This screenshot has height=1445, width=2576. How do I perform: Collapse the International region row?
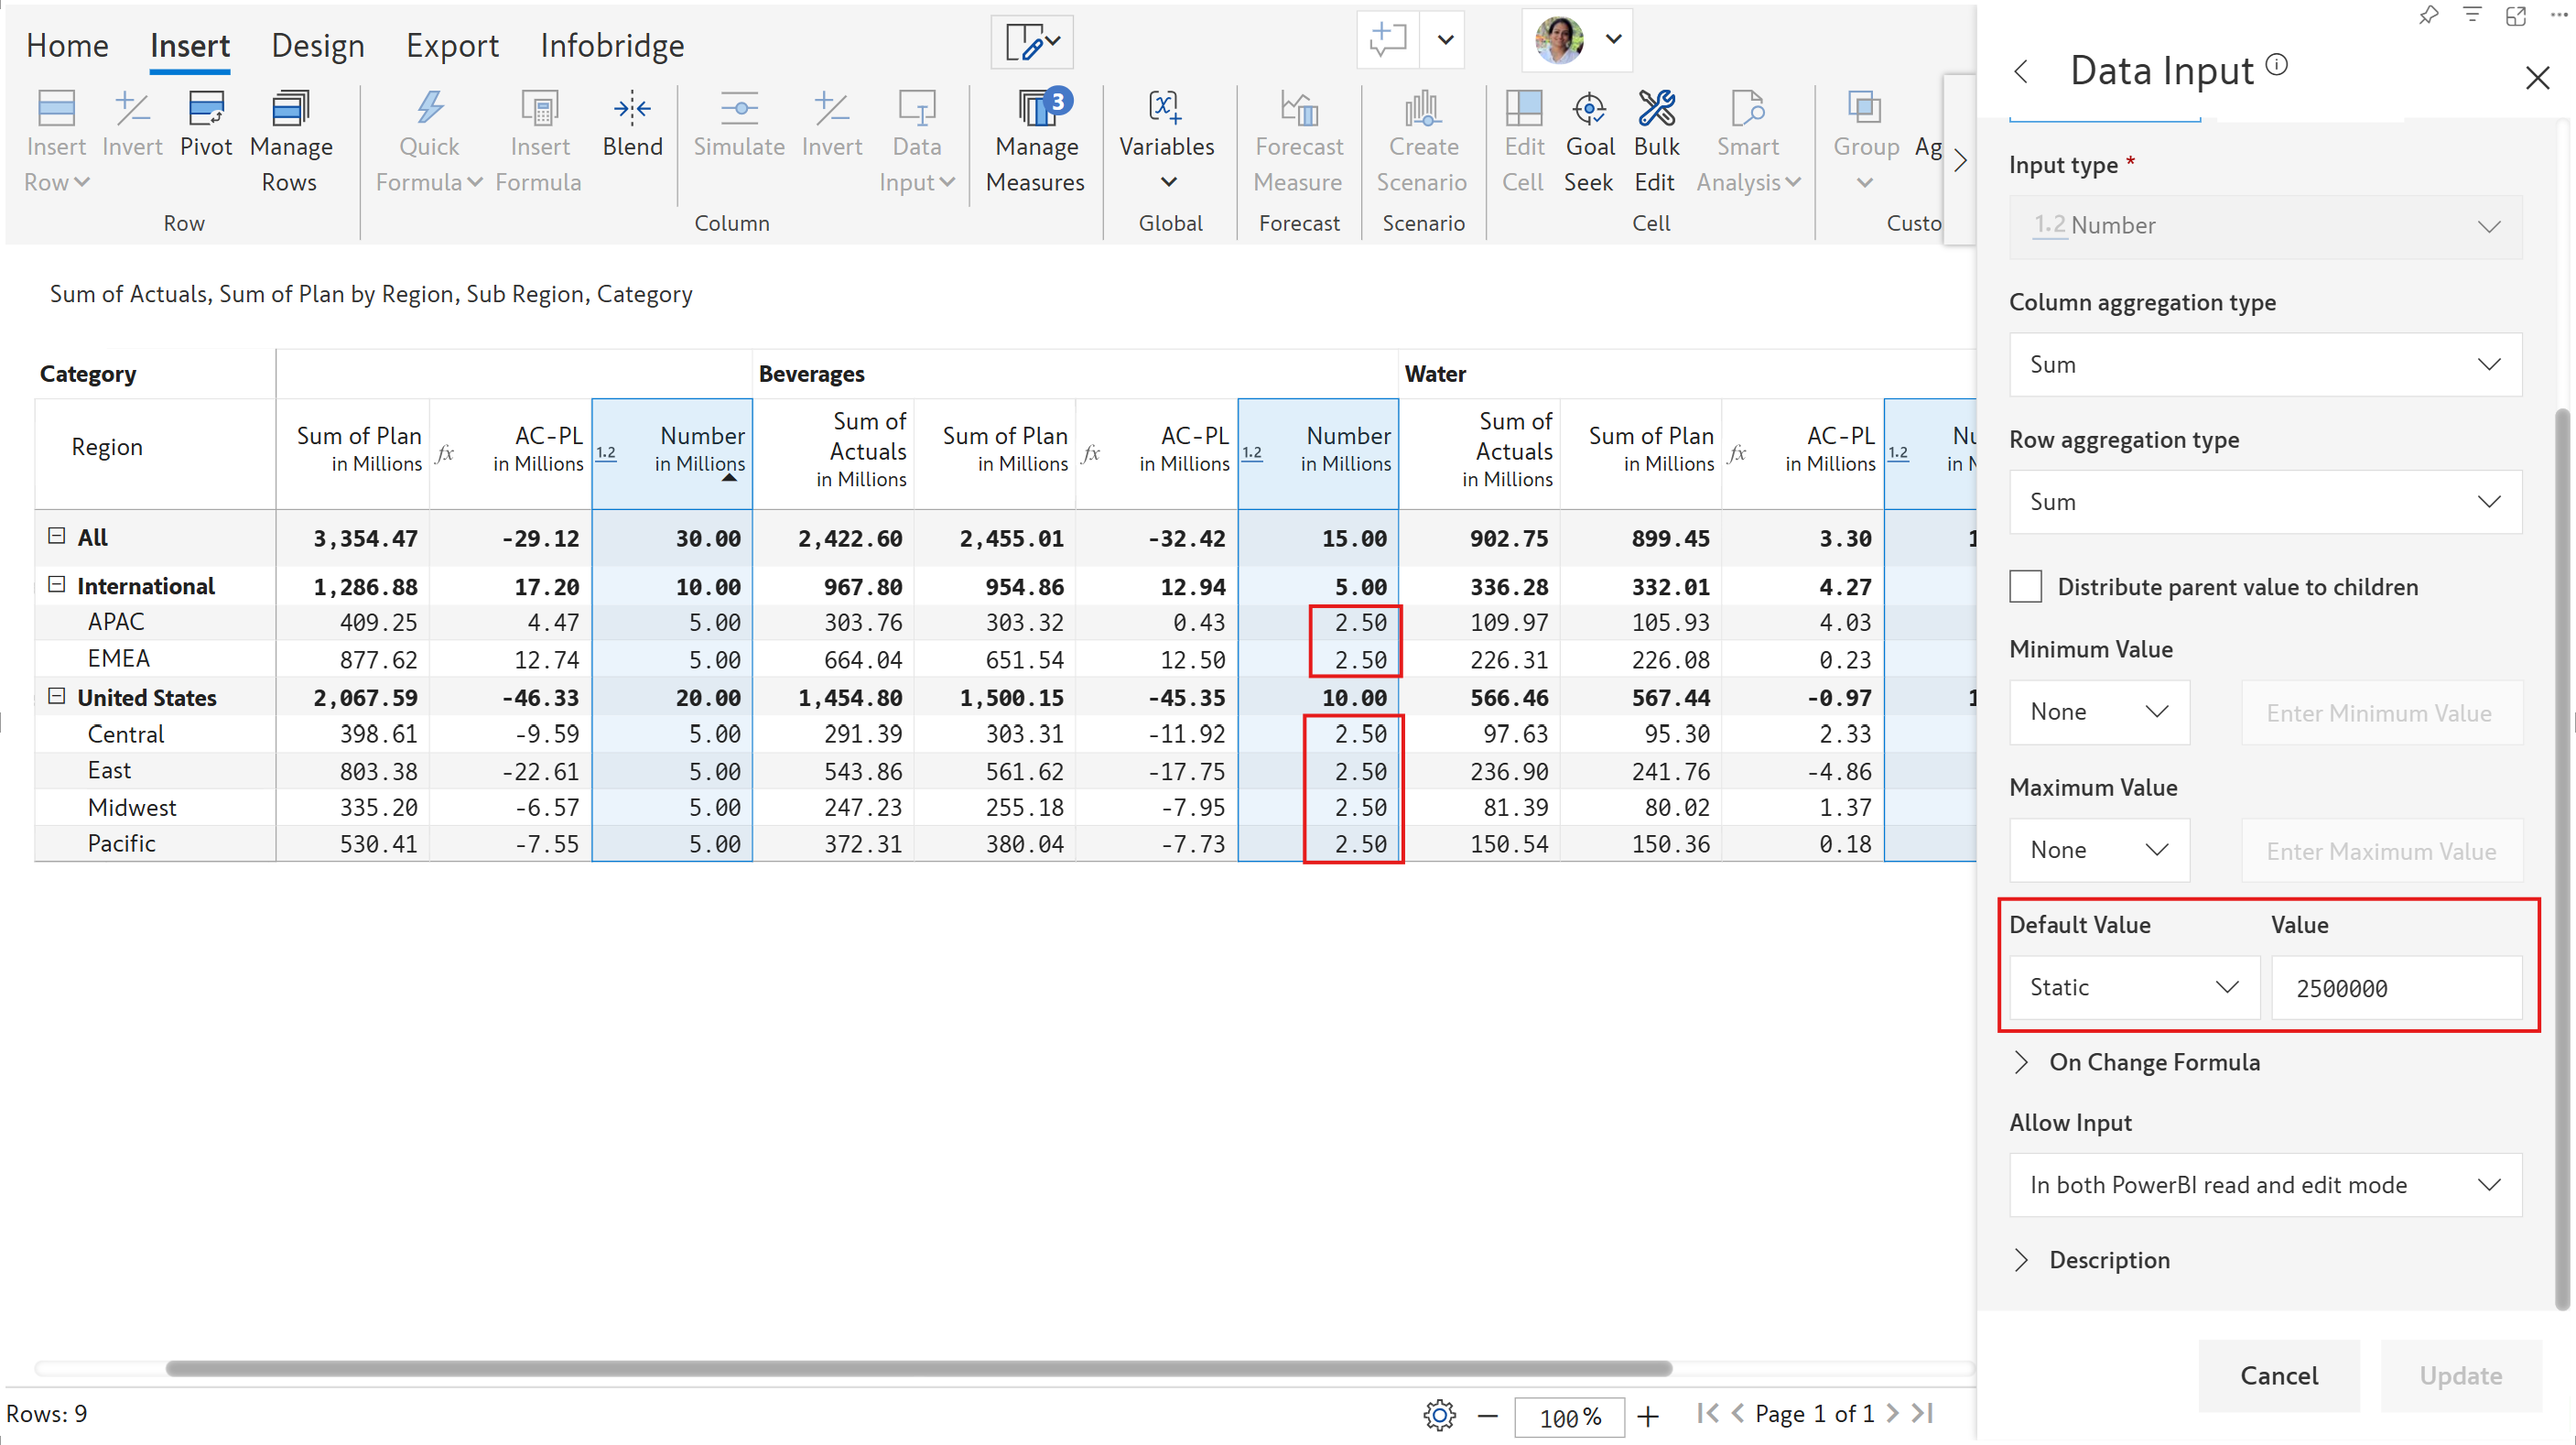click(57, 585)
